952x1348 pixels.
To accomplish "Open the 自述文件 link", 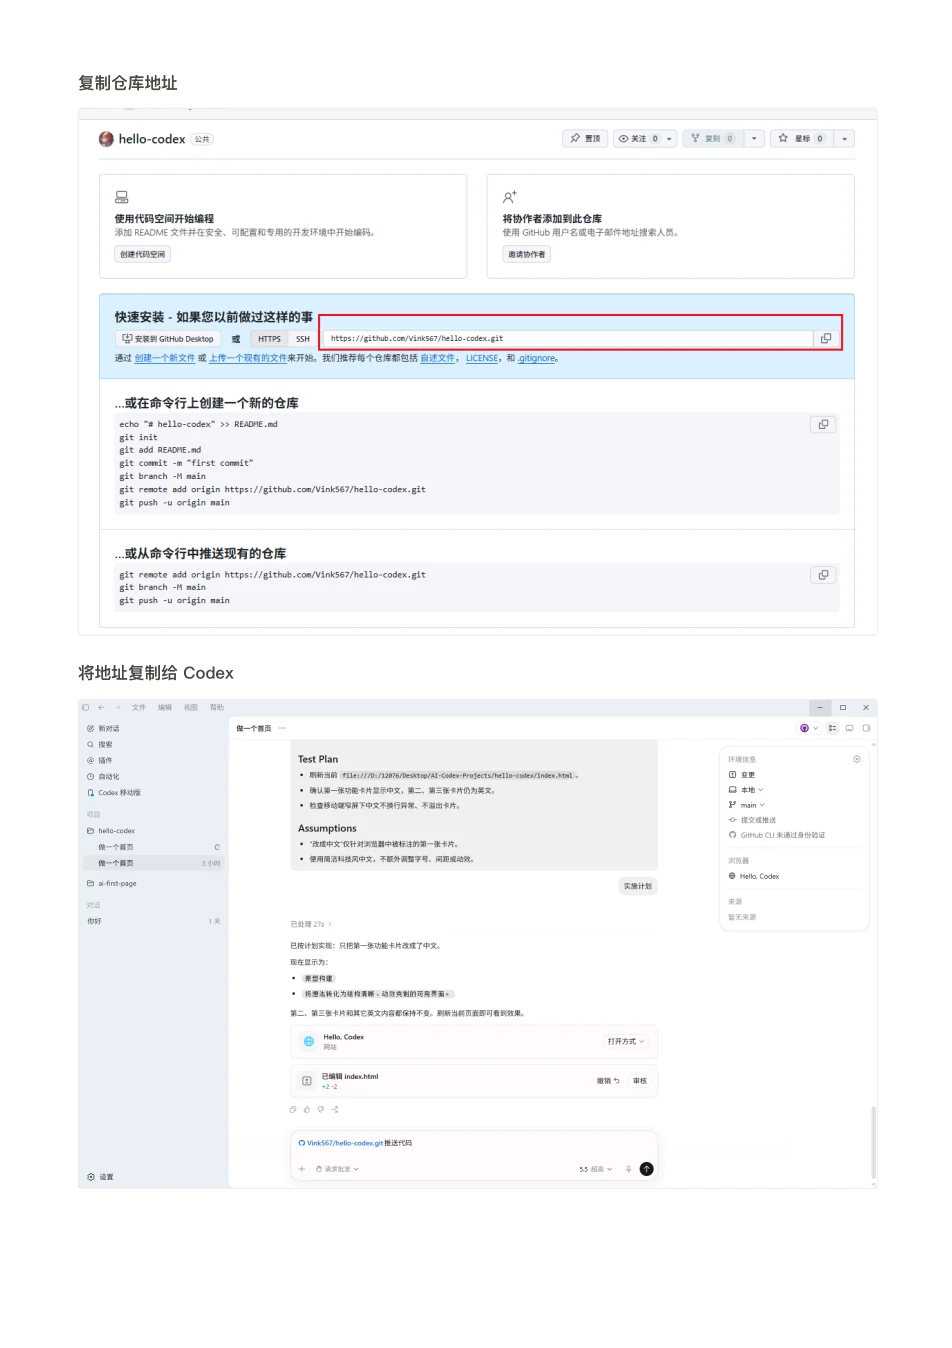I will (437, 358).
